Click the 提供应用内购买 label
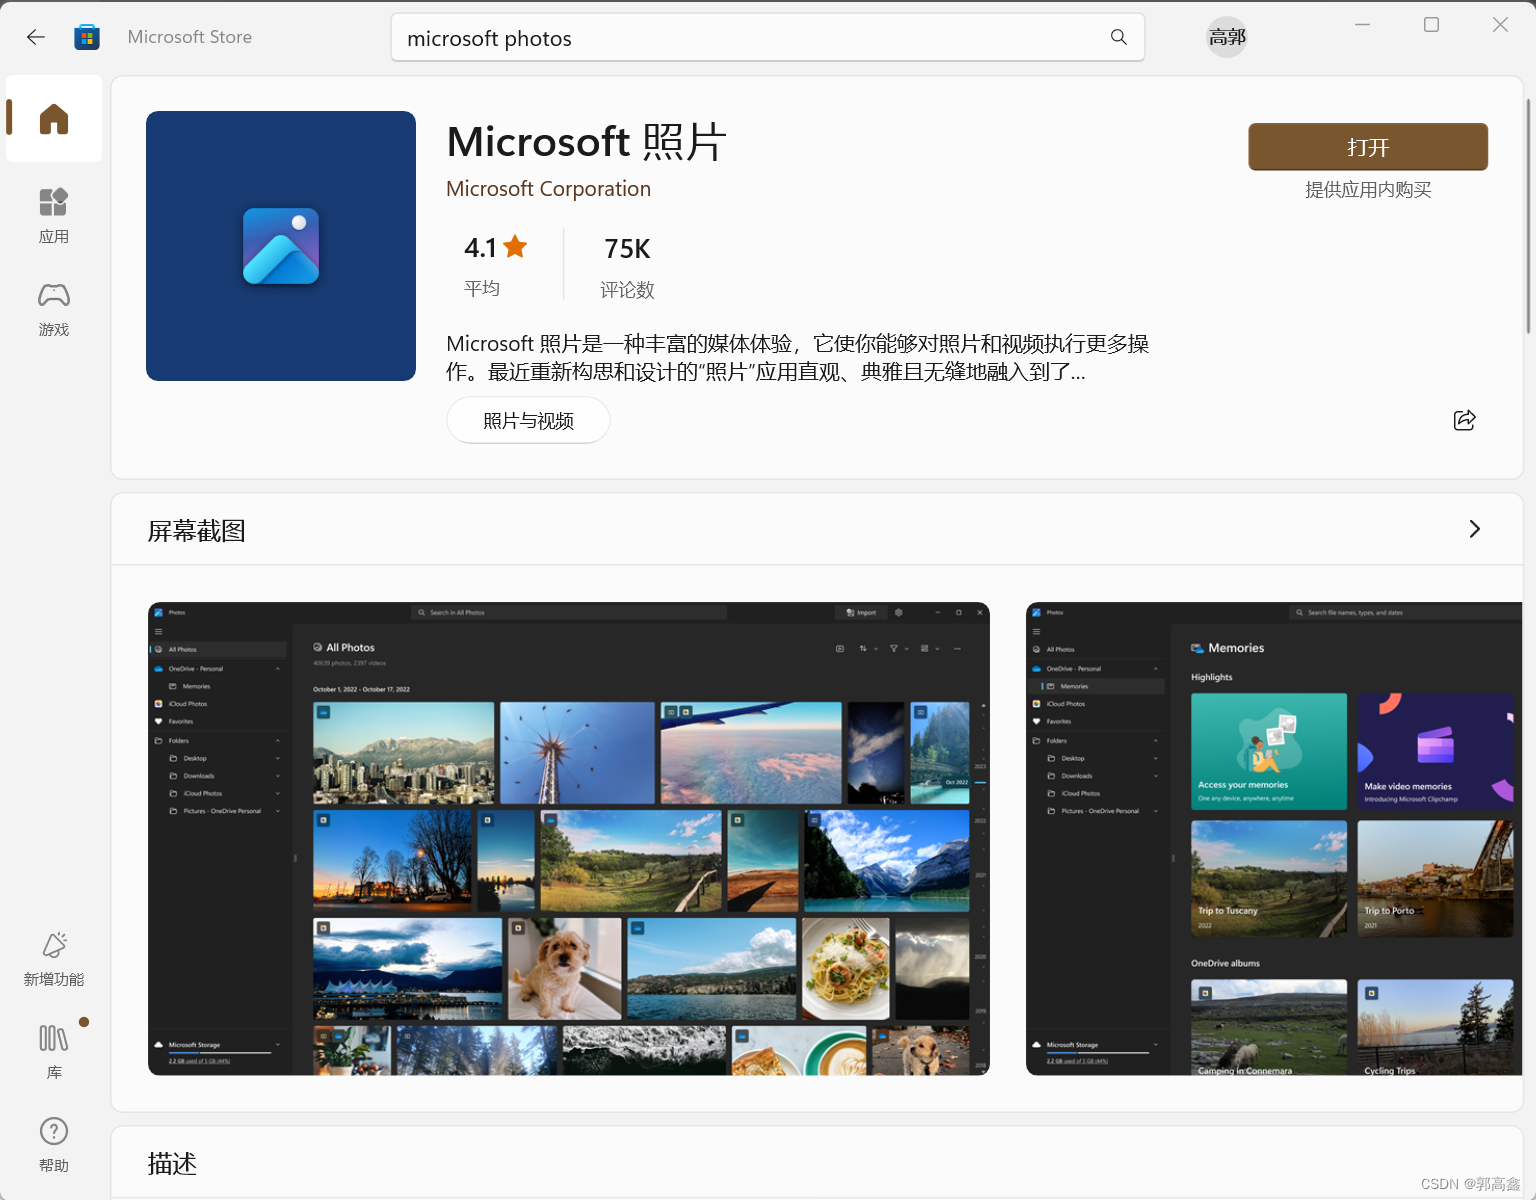1536x1200 pixels. click(x=1368, y=190)
